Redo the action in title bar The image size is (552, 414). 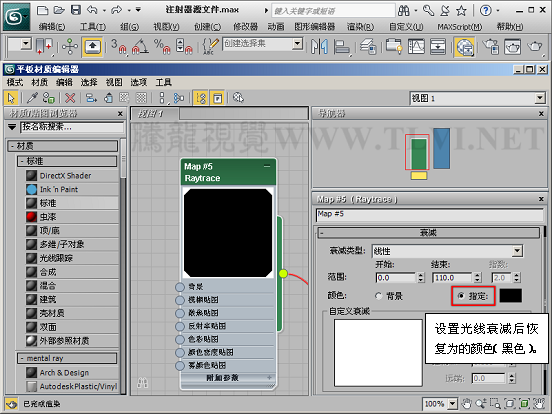(117, 10)
